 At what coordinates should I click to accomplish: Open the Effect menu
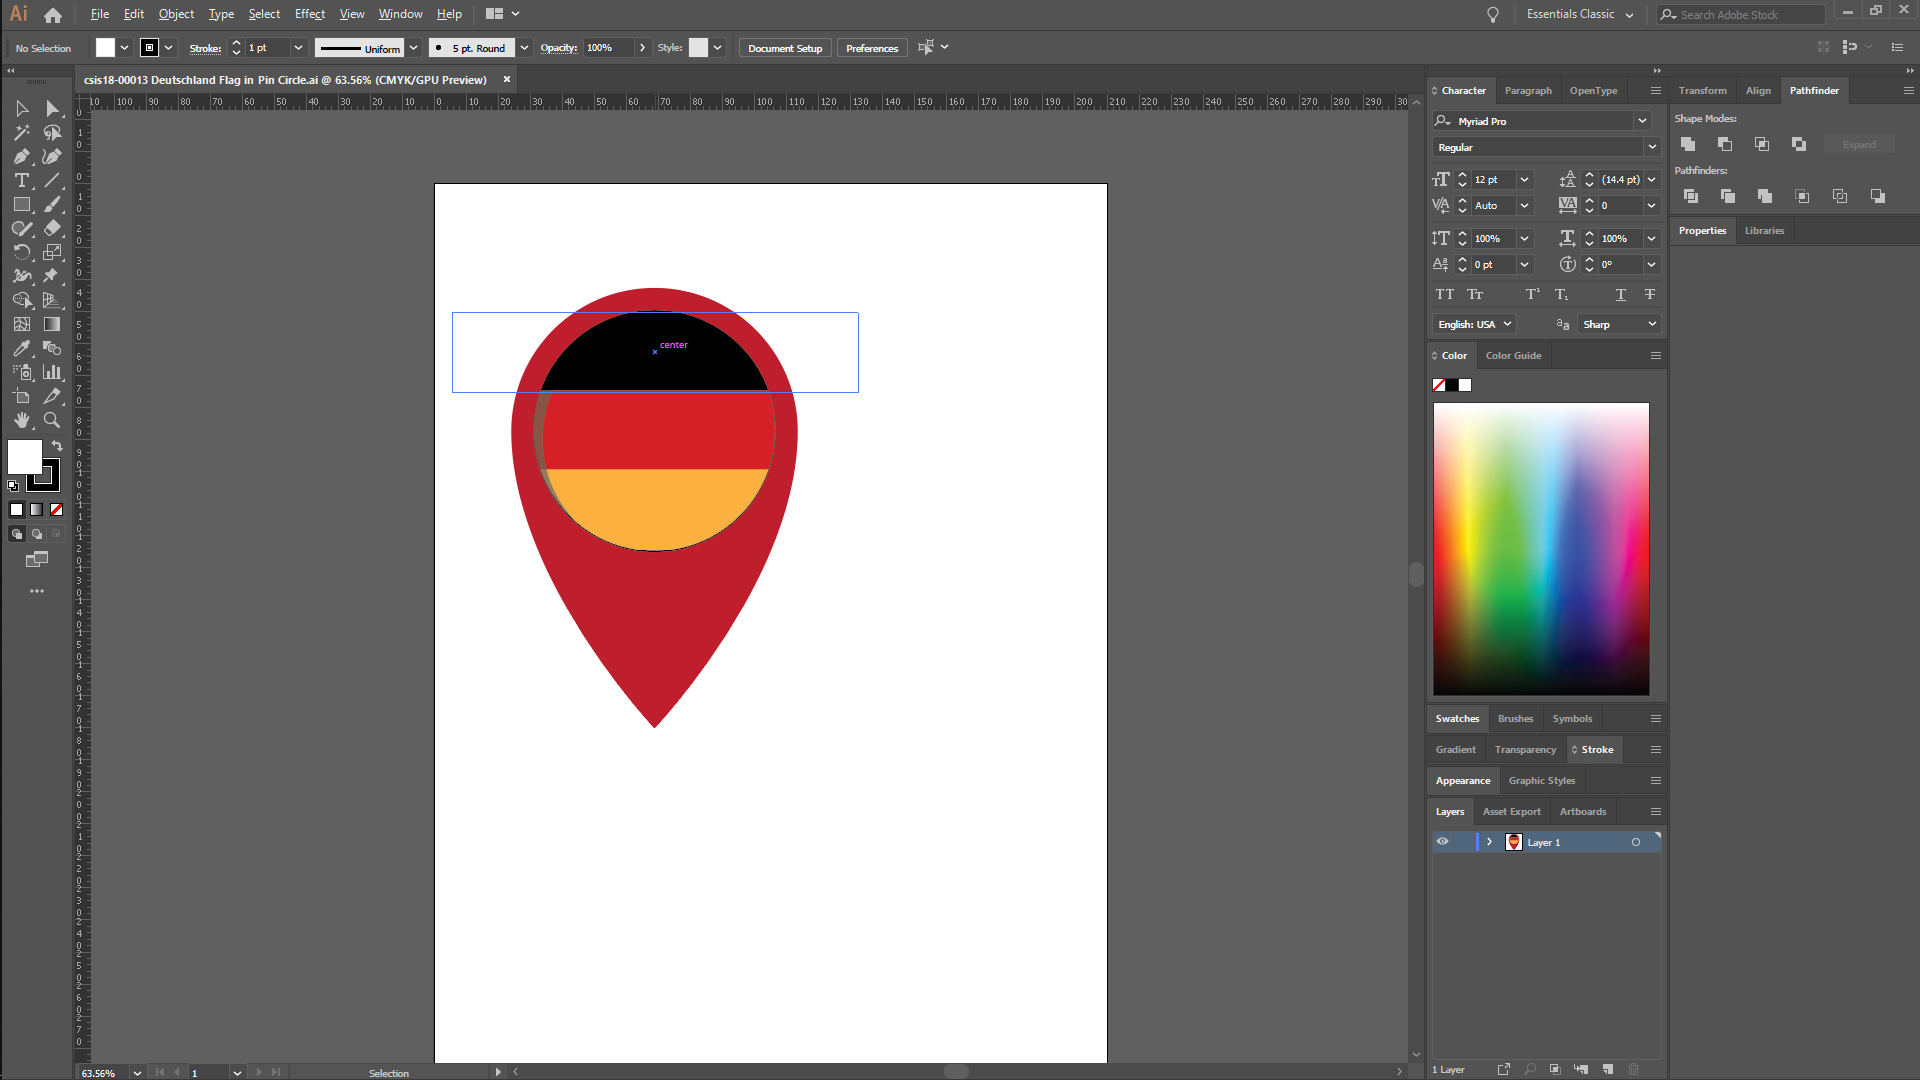pos(309,14)
